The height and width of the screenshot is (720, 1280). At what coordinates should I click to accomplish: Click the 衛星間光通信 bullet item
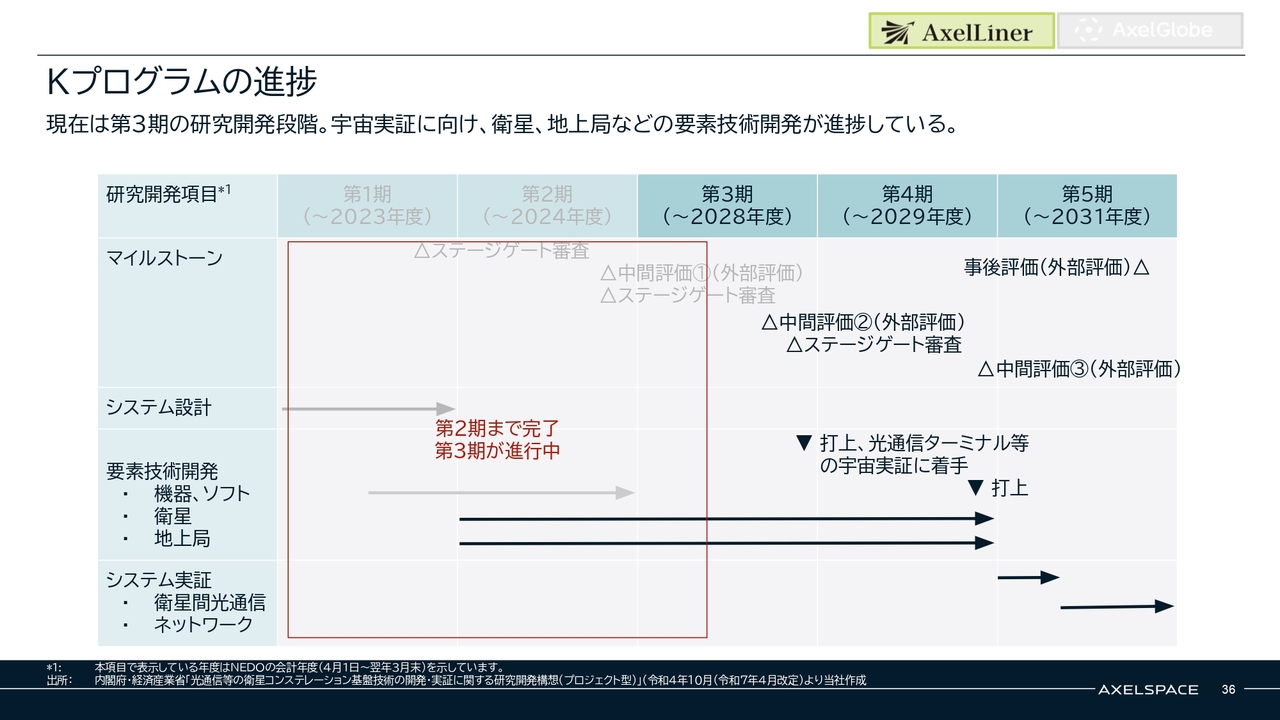[210, 603]
